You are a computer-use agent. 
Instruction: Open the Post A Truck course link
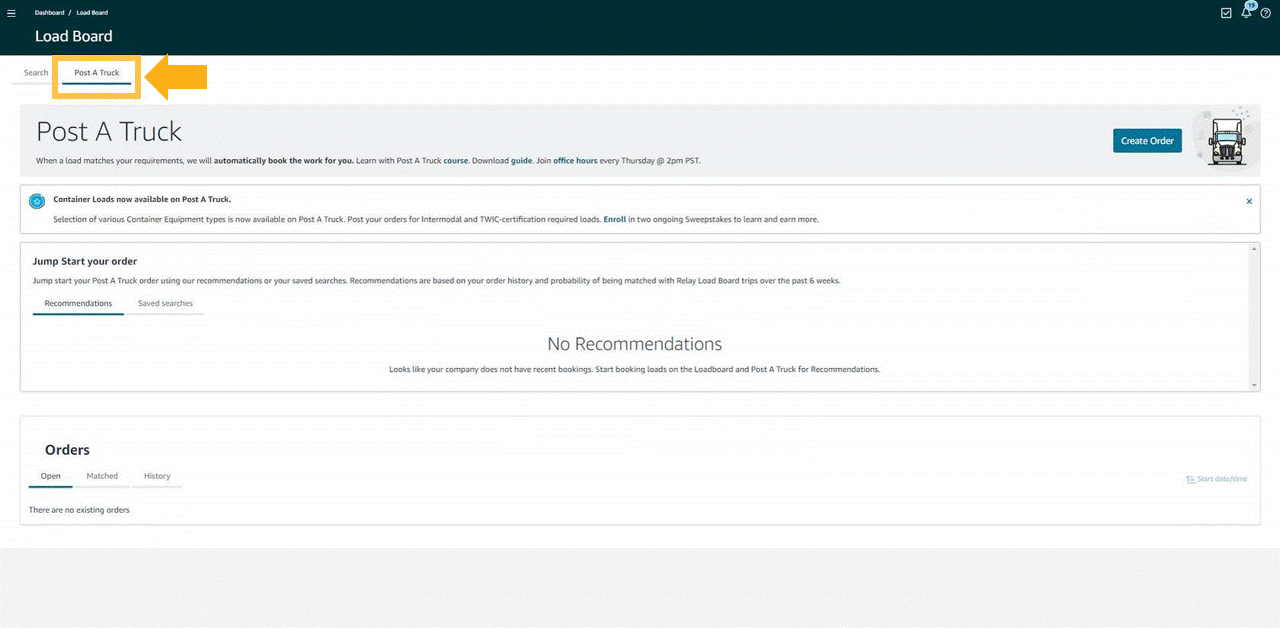[456, 160]
